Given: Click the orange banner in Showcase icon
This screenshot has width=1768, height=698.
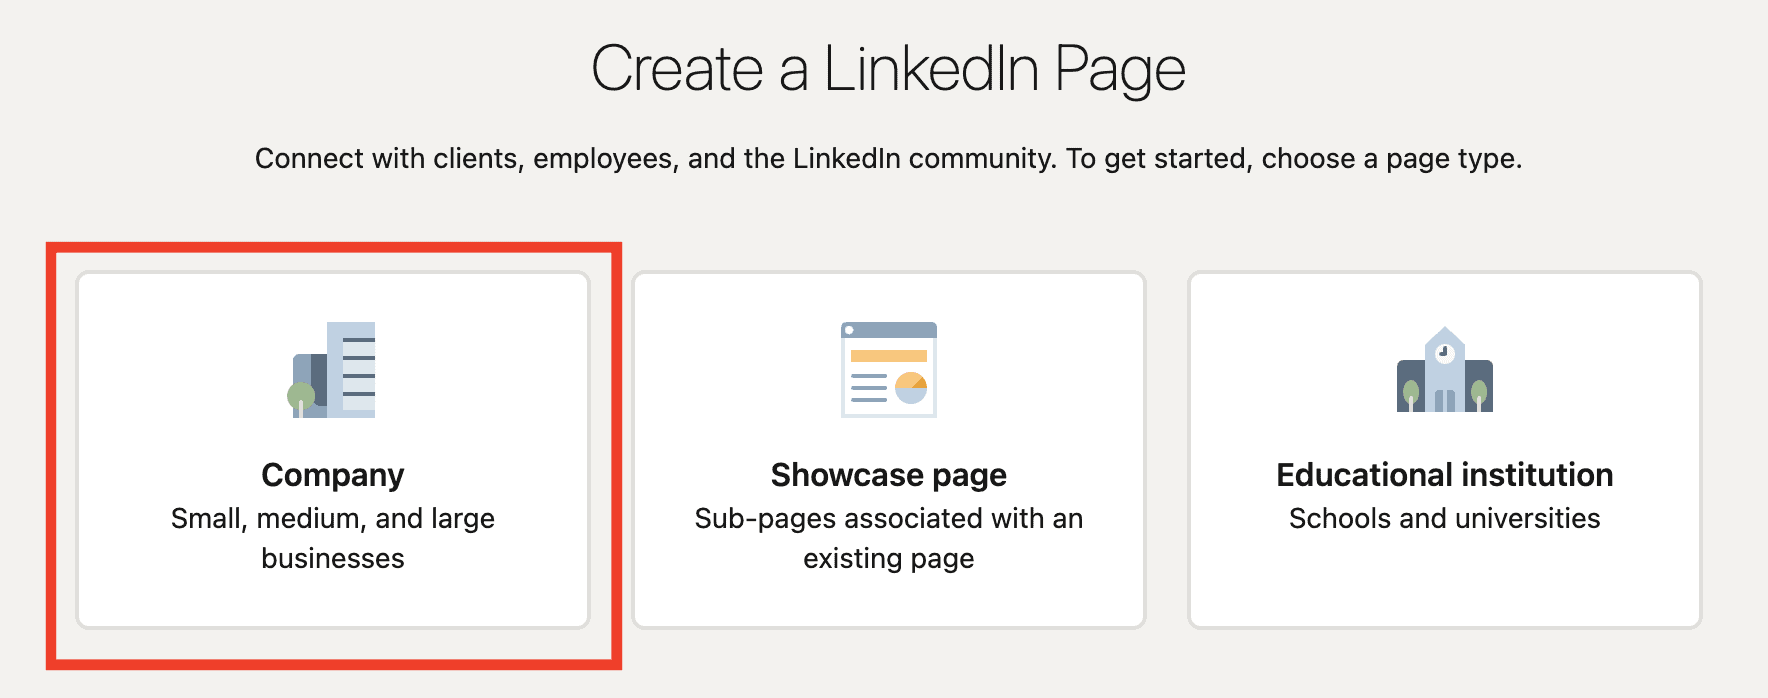Looking at the screenshot, I should (x=888, y=356).
